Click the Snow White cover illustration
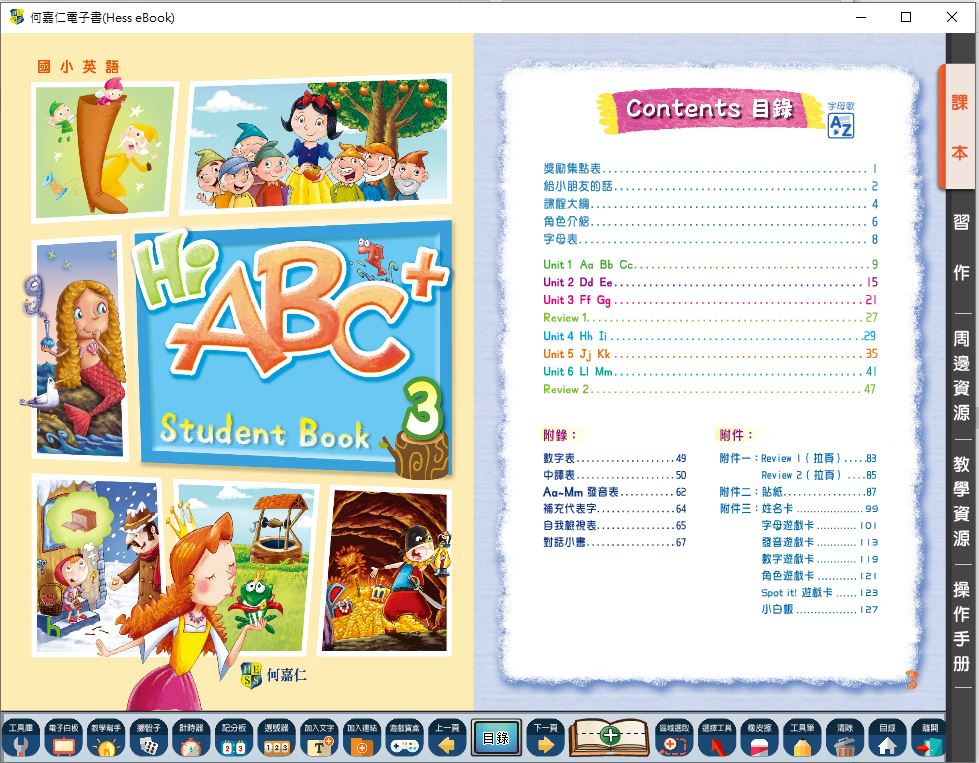 pos(317,144)
